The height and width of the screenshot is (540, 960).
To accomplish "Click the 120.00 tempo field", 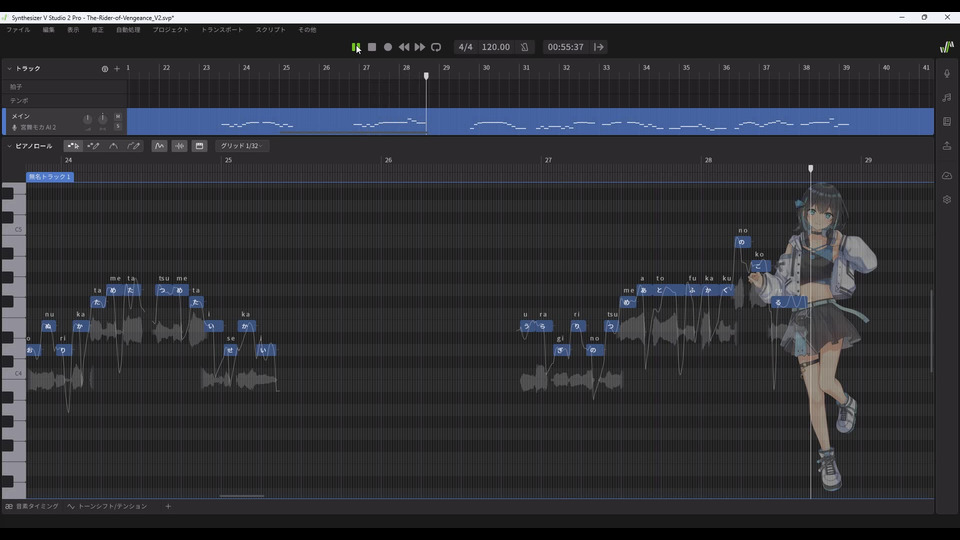I will coord(495,47).
